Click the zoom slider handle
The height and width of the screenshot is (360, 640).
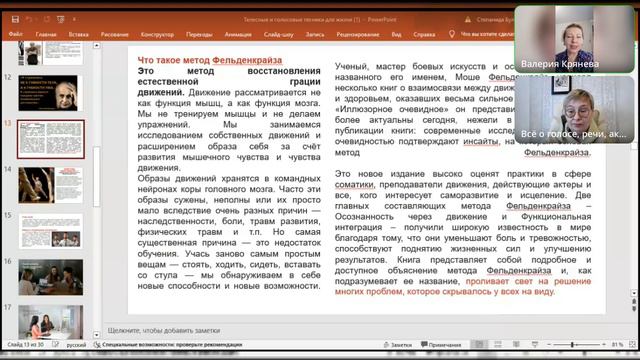572,344
